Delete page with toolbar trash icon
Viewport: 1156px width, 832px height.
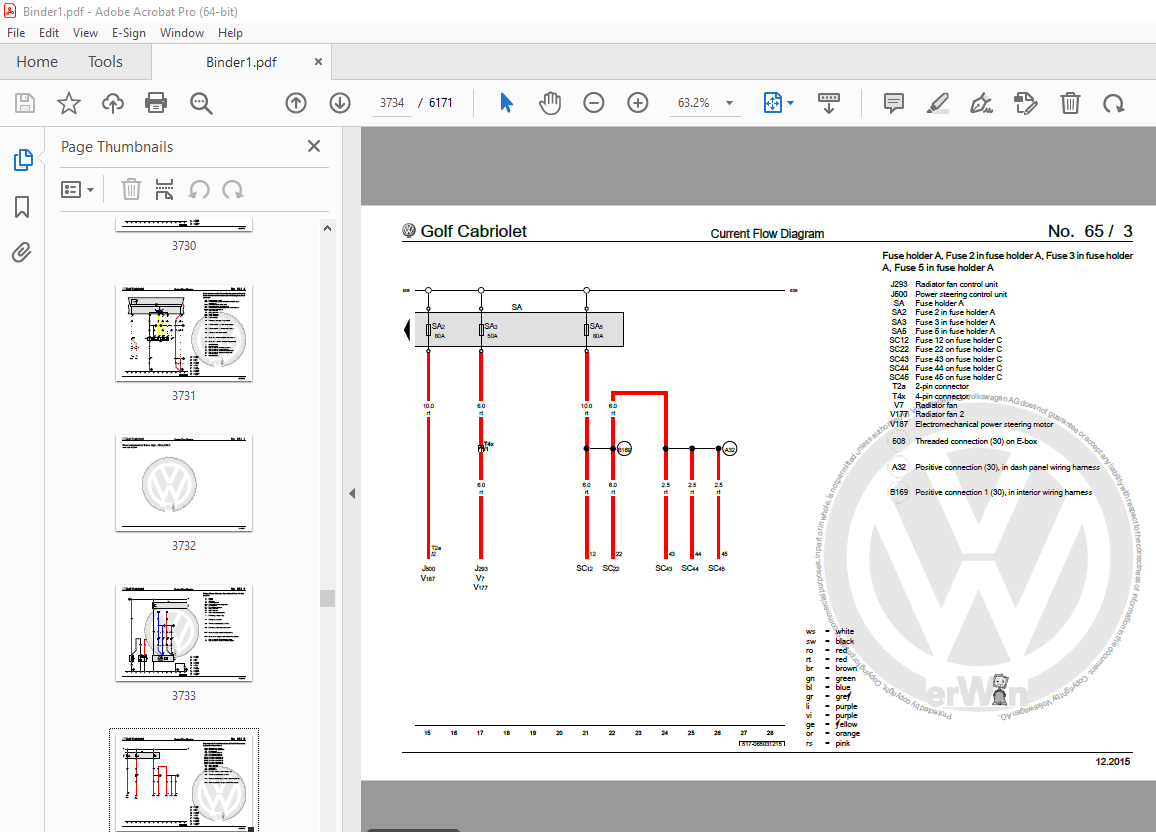pos(1070,102)
